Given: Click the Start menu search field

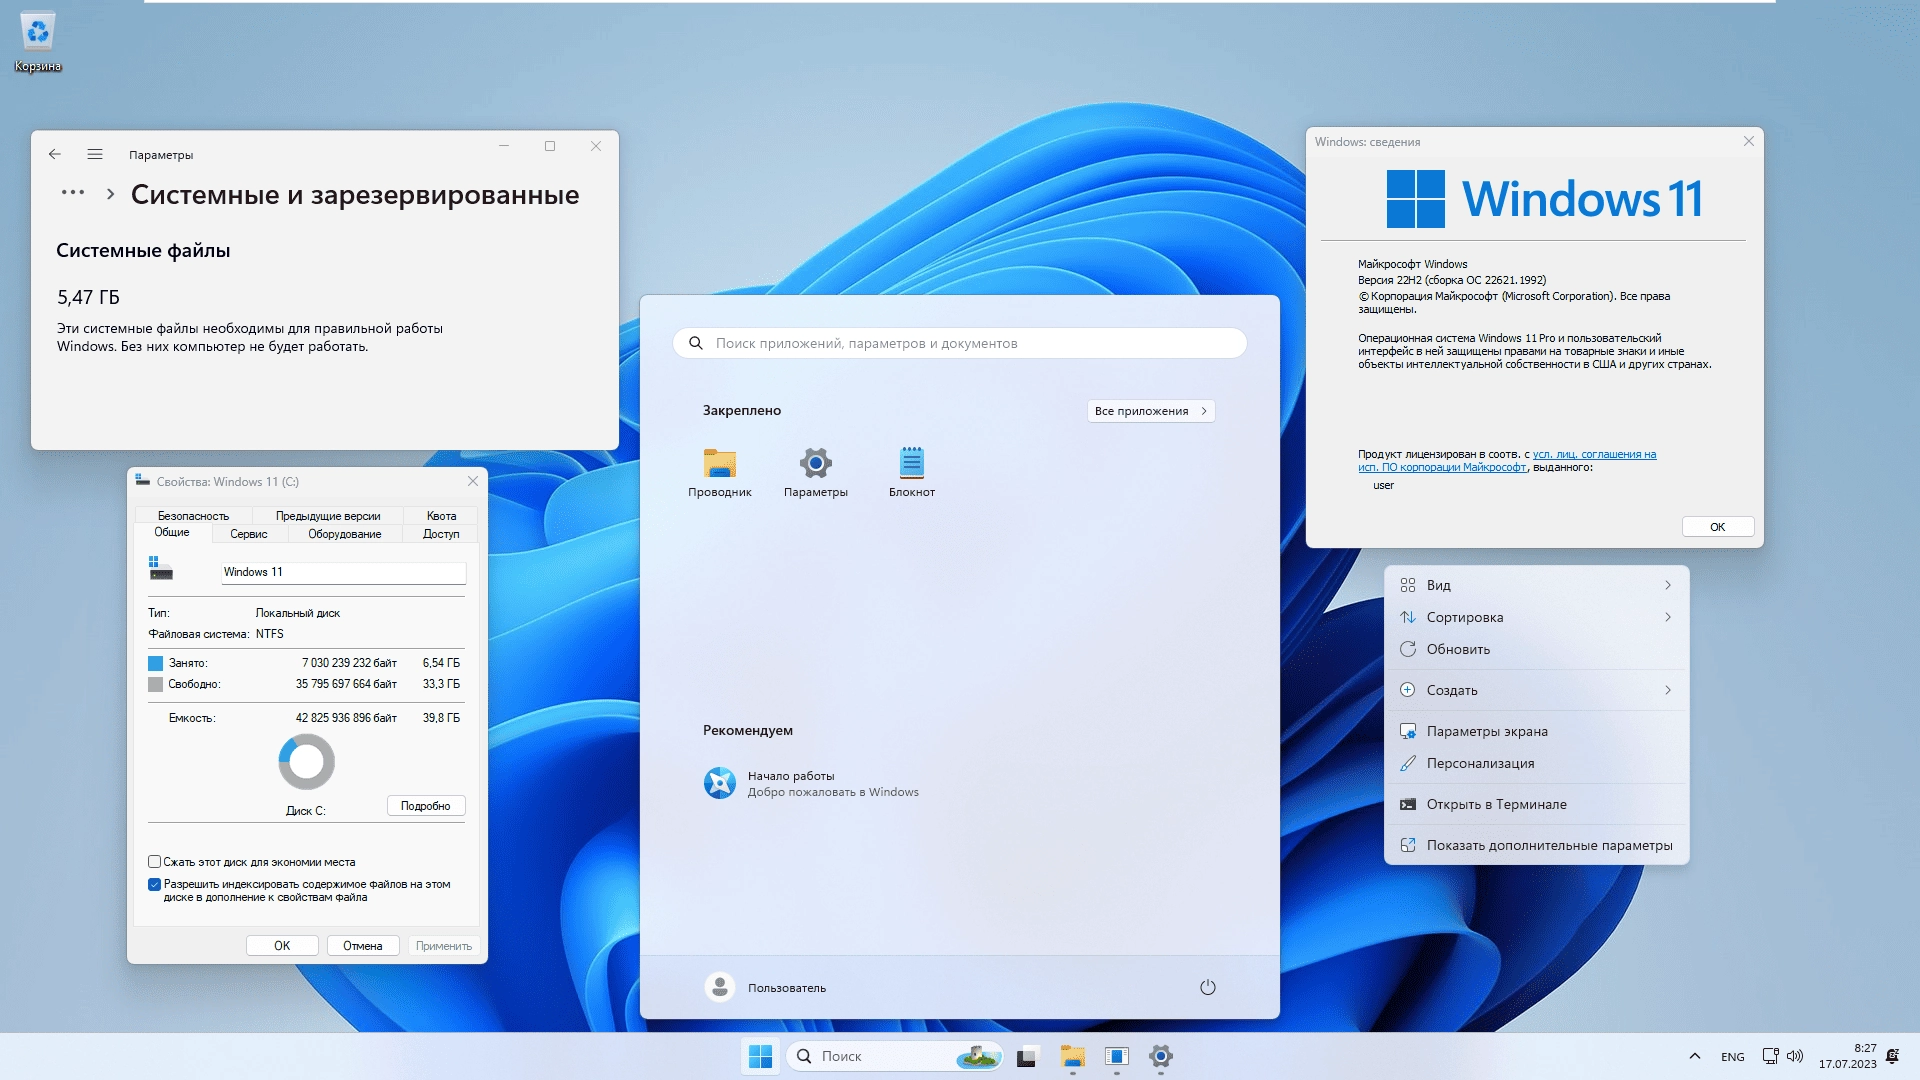Looking at the screenshot, I should coord(960,343).
